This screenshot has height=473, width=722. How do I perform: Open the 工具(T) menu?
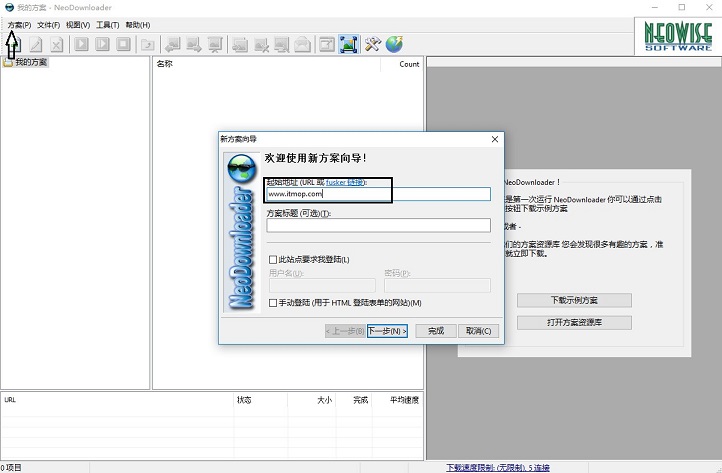pos(107,25)
